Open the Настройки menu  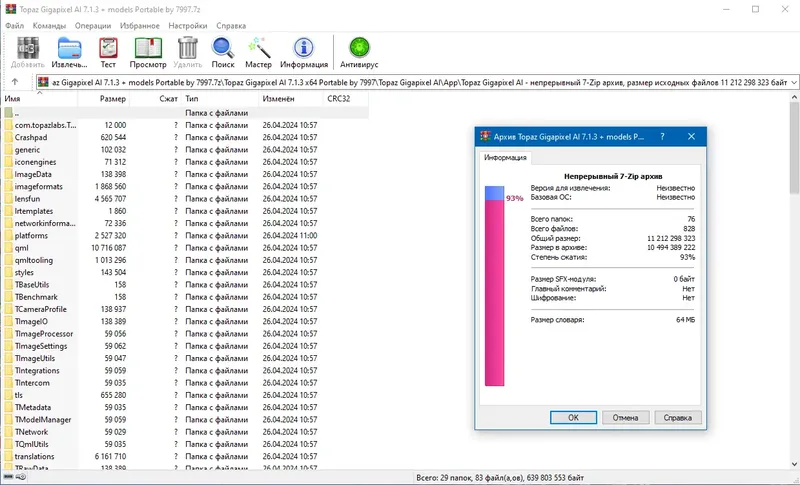pos(188,25)
